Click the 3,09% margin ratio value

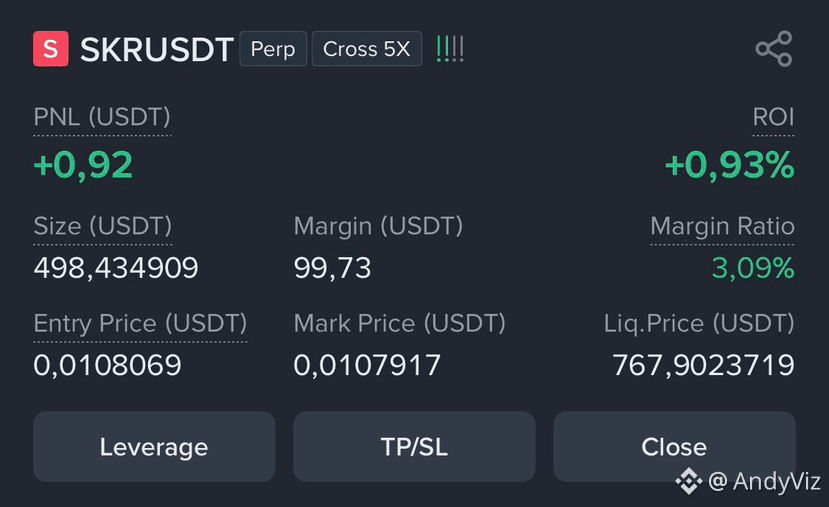click(753, 268)
